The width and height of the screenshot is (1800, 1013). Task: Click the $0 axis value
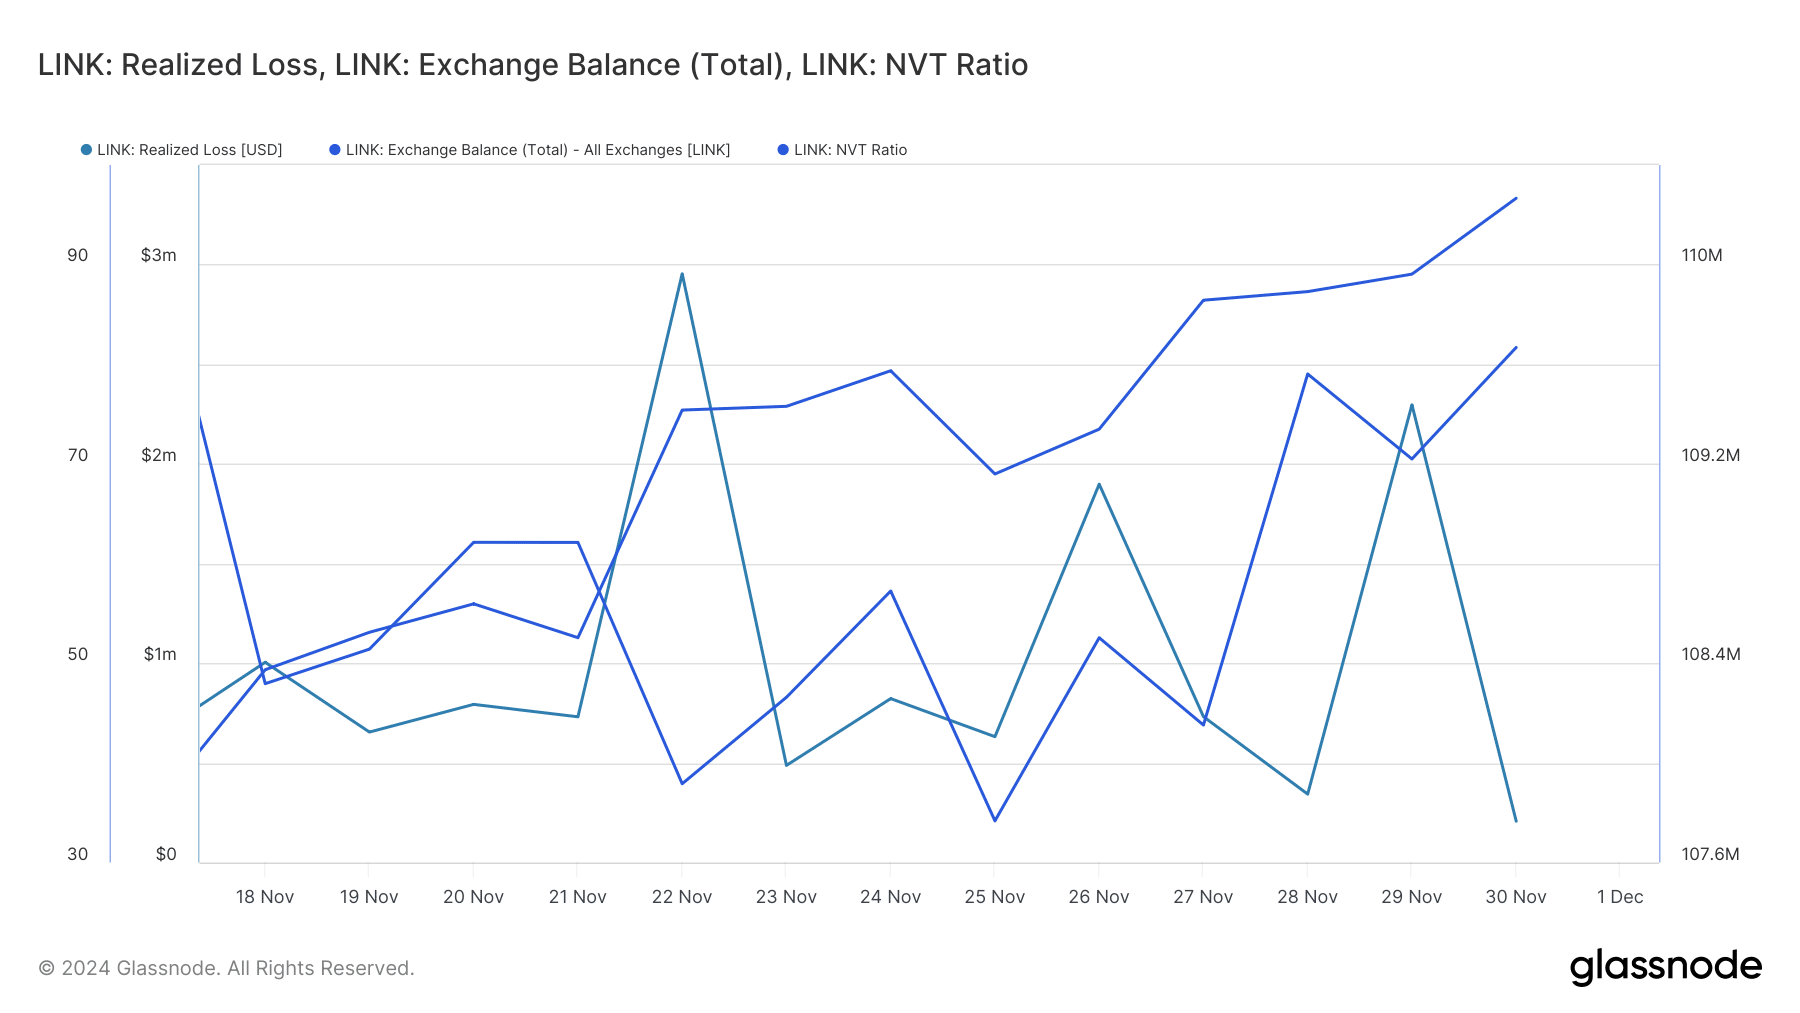pos(166,854)
